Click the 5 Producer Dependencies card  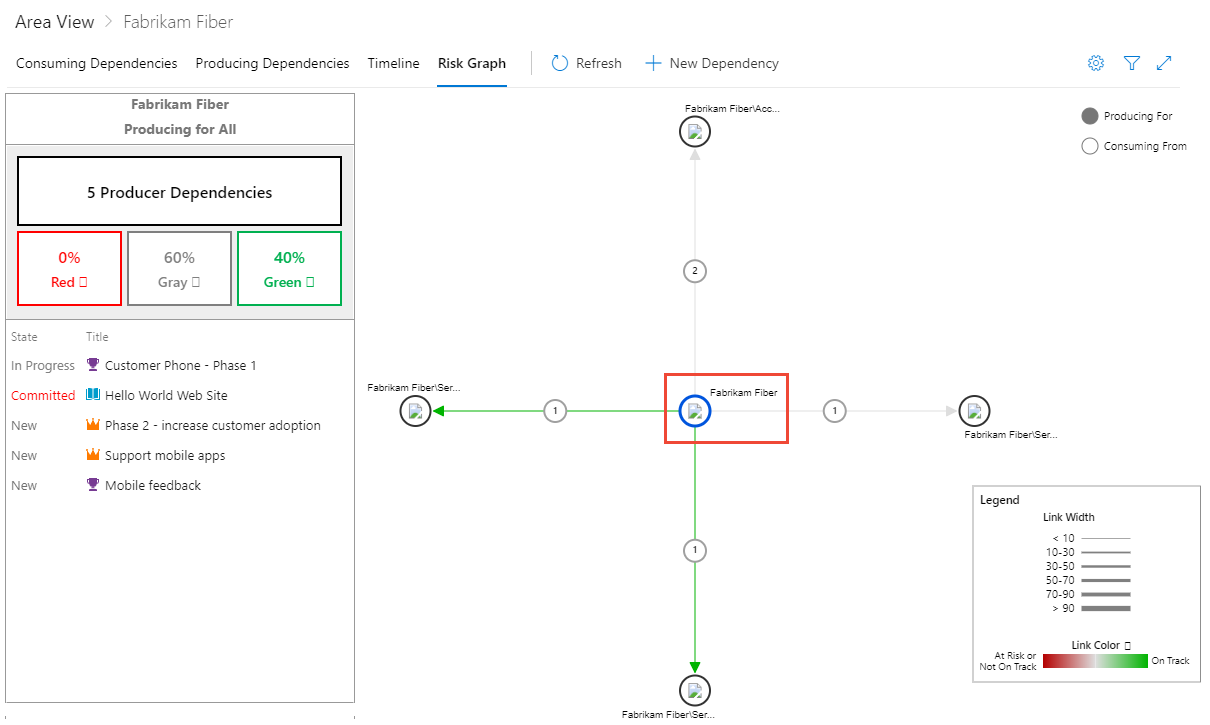point(179,191)
